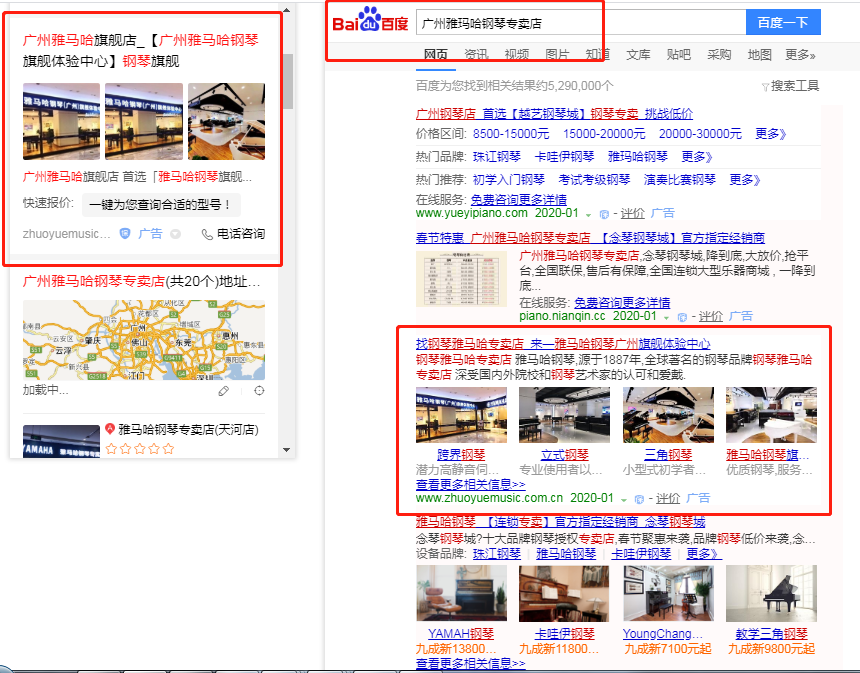Click the blue shield icon beside zhuoyuemusic
The width and height of the screenshot is (860, 673).
pos(125,234)
